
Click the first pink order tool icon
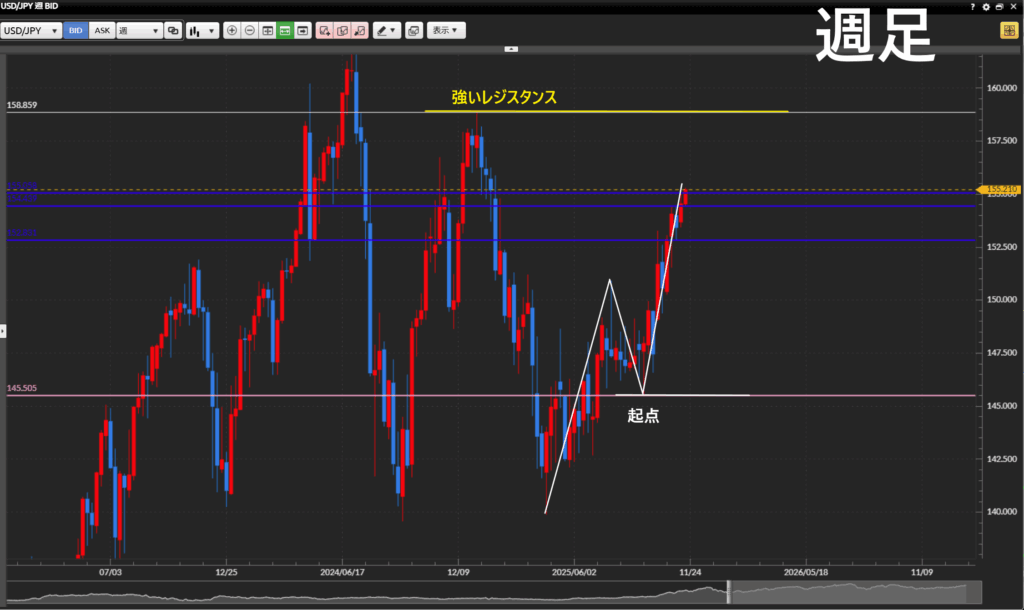[x=325, y=31]
